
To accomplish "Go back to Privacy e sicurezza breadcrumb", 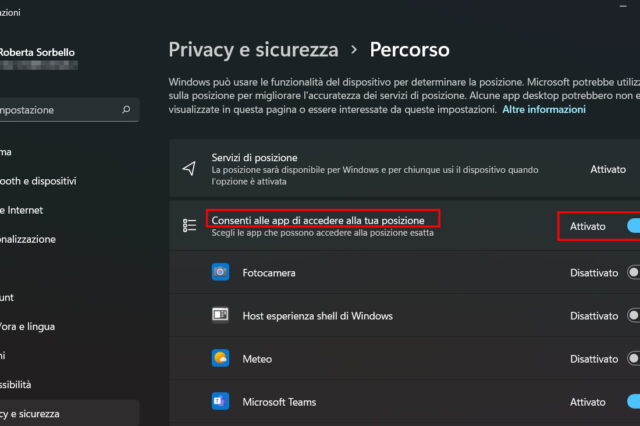I will 253,49.
